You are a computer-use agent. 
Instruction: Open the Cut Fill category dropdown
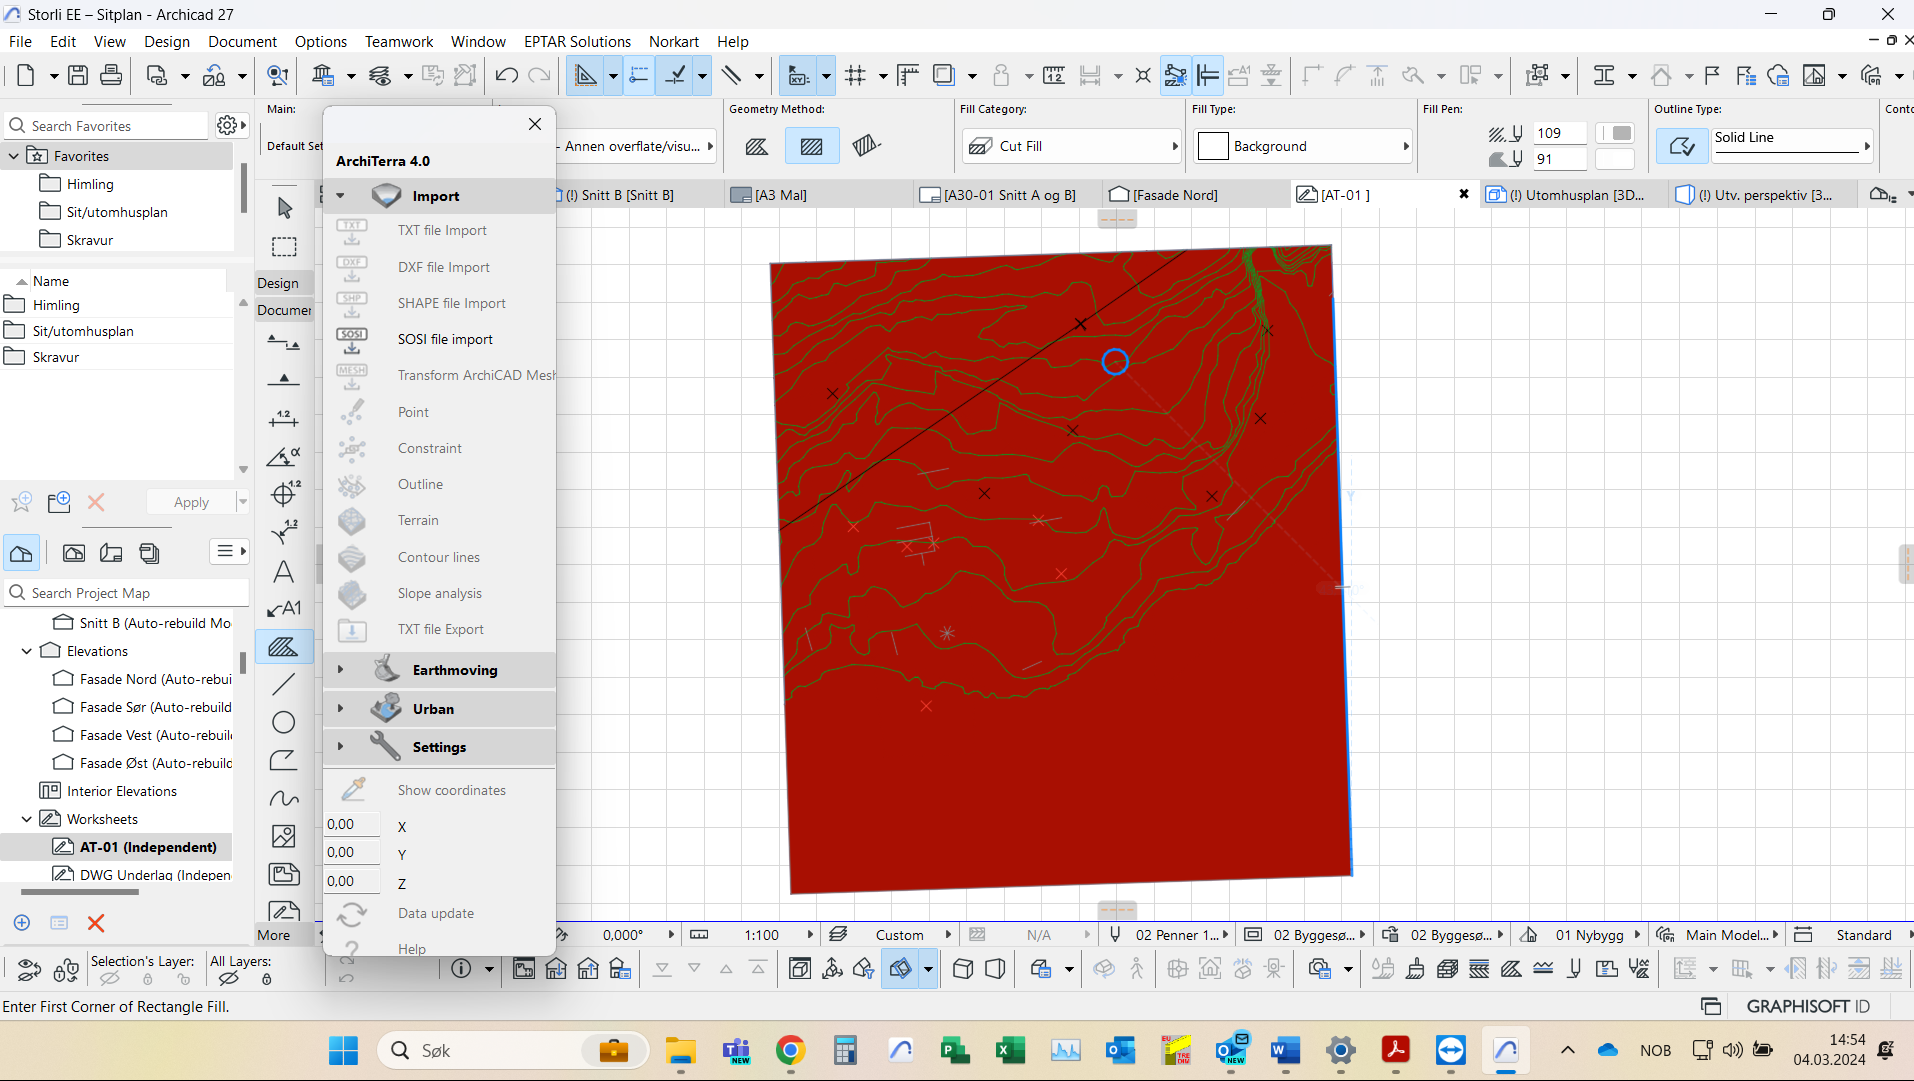[1071, 147]
